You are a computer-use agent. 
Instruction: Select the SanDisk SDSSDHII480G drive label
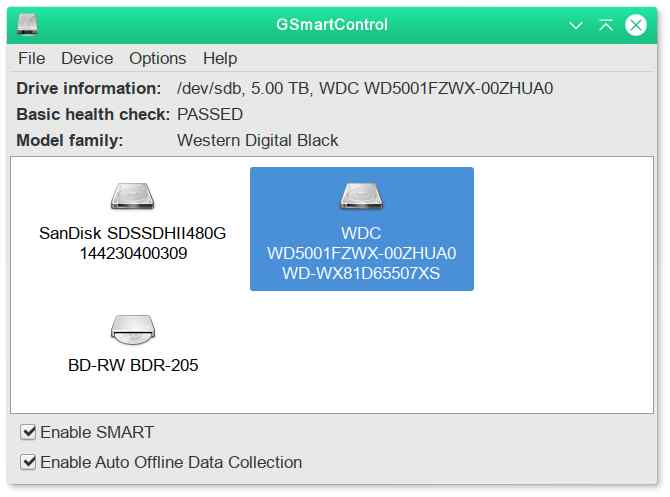coord(133,233)
